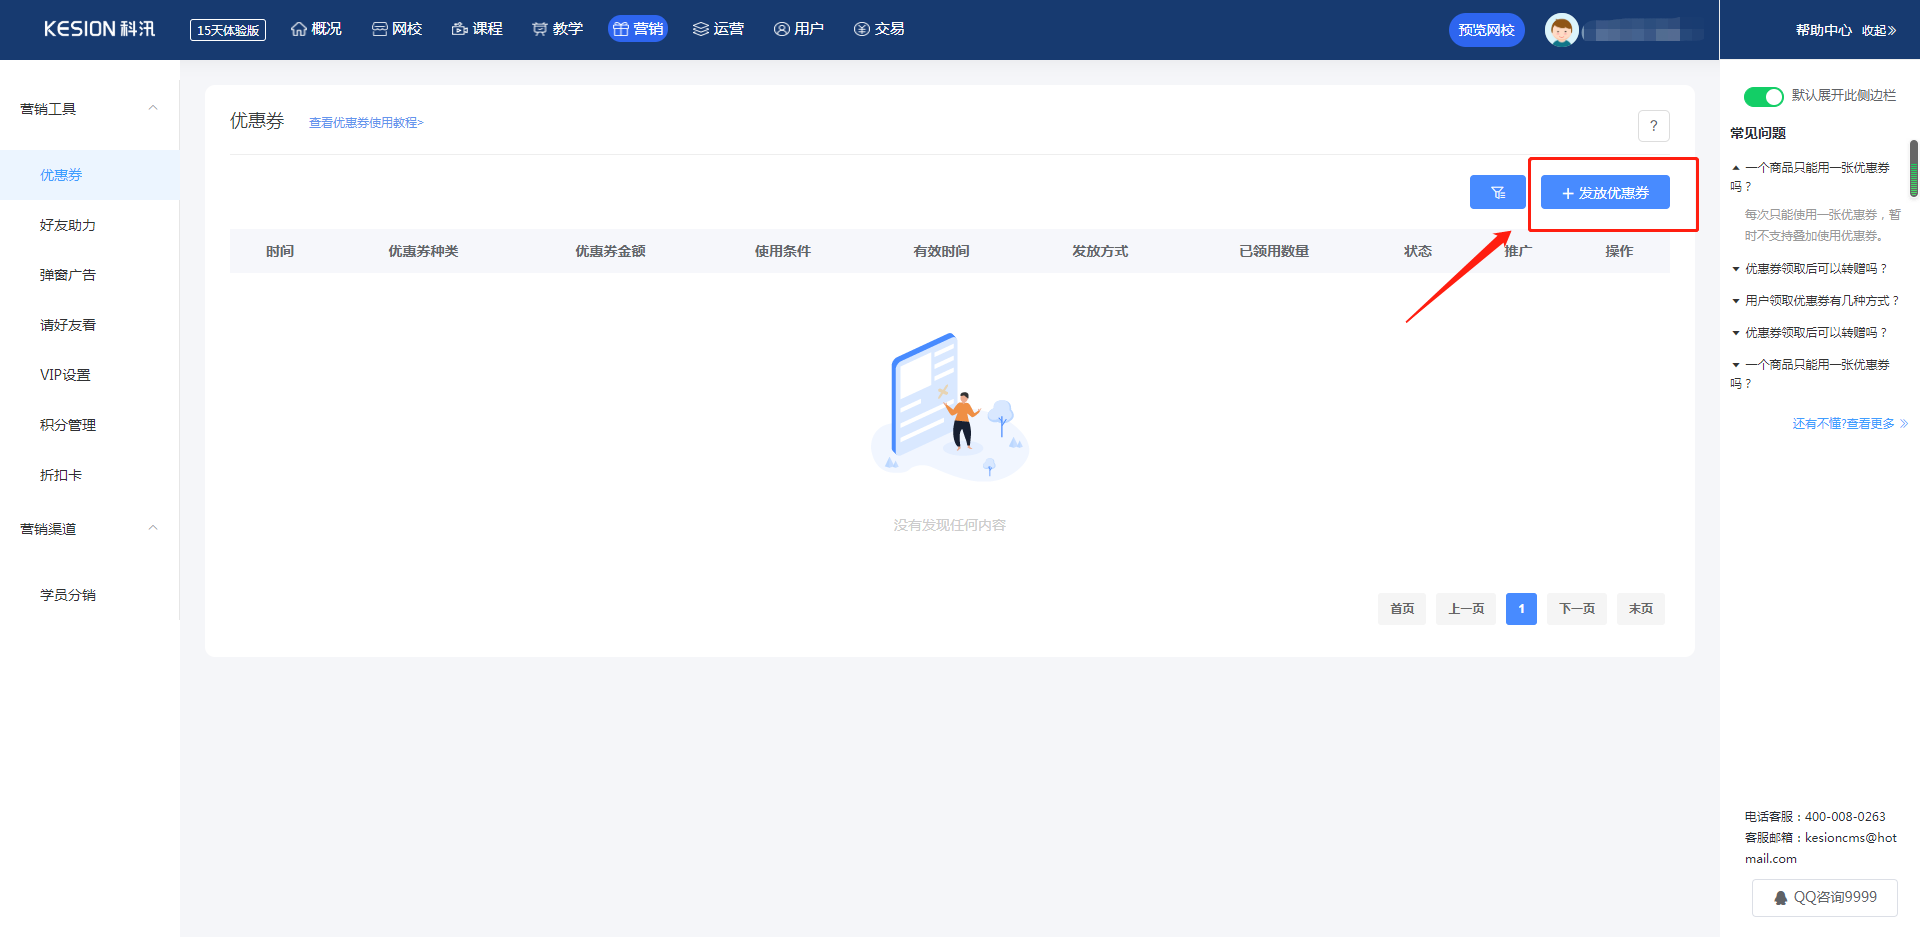
Task: Click the help sidebar scrollbar
Action: (x=1913, y=168)
